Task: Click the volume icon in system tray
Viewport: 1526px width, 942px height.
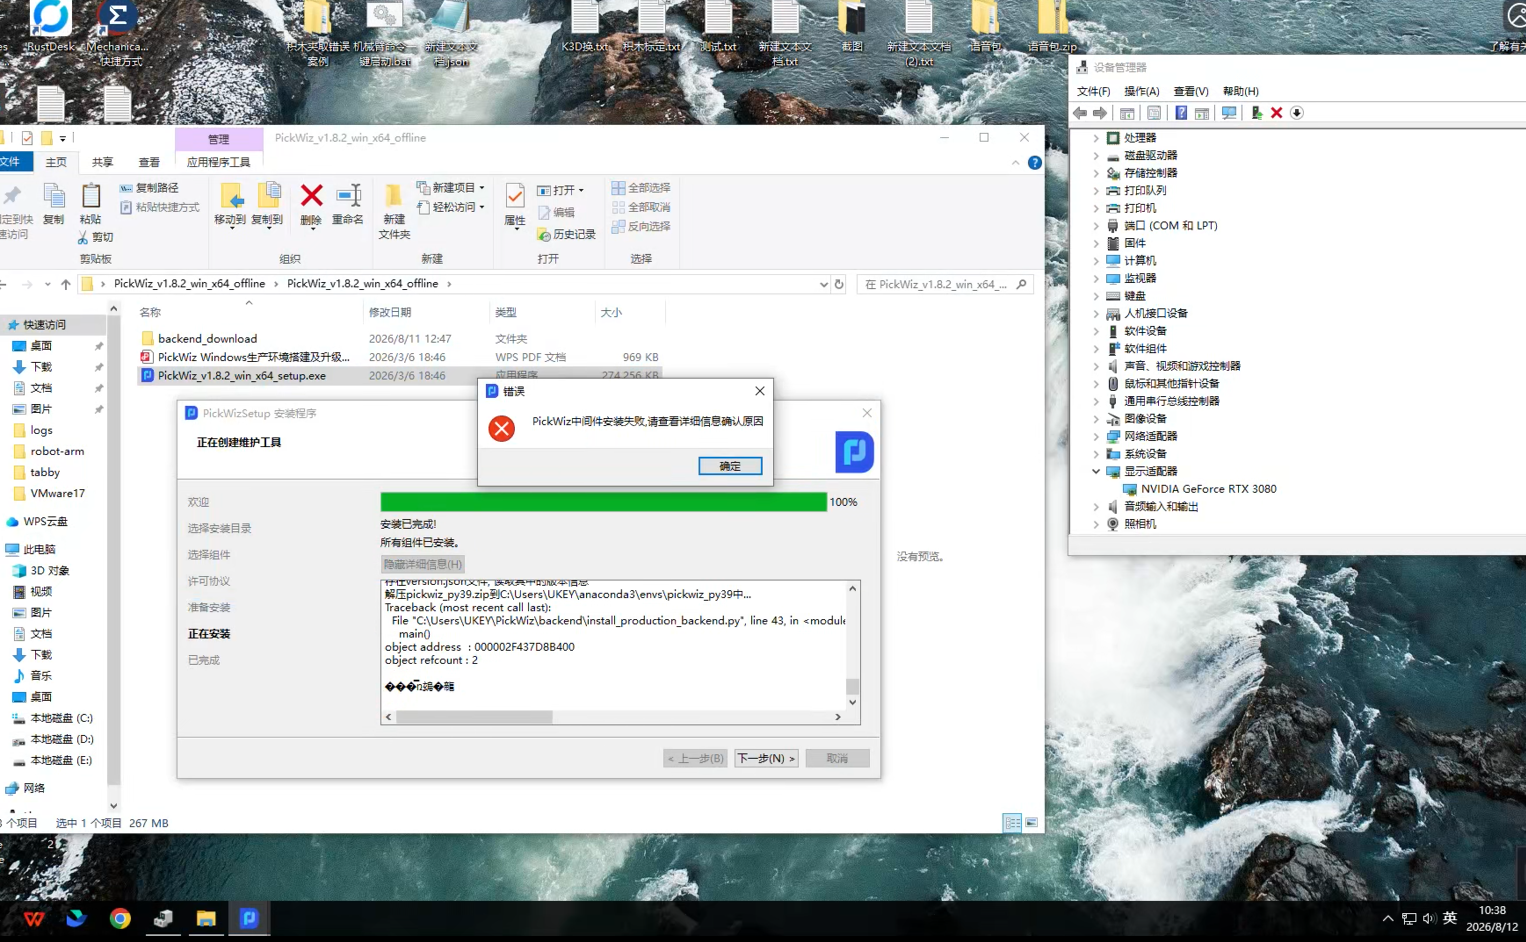Action: (x=1428, y=918)
